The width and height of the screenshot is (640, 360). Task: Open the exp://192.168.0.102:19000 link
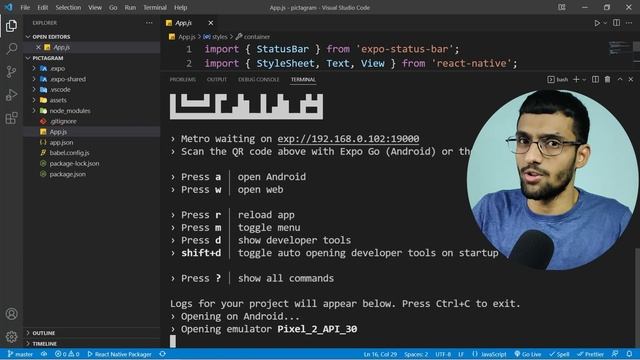[348, 139]
